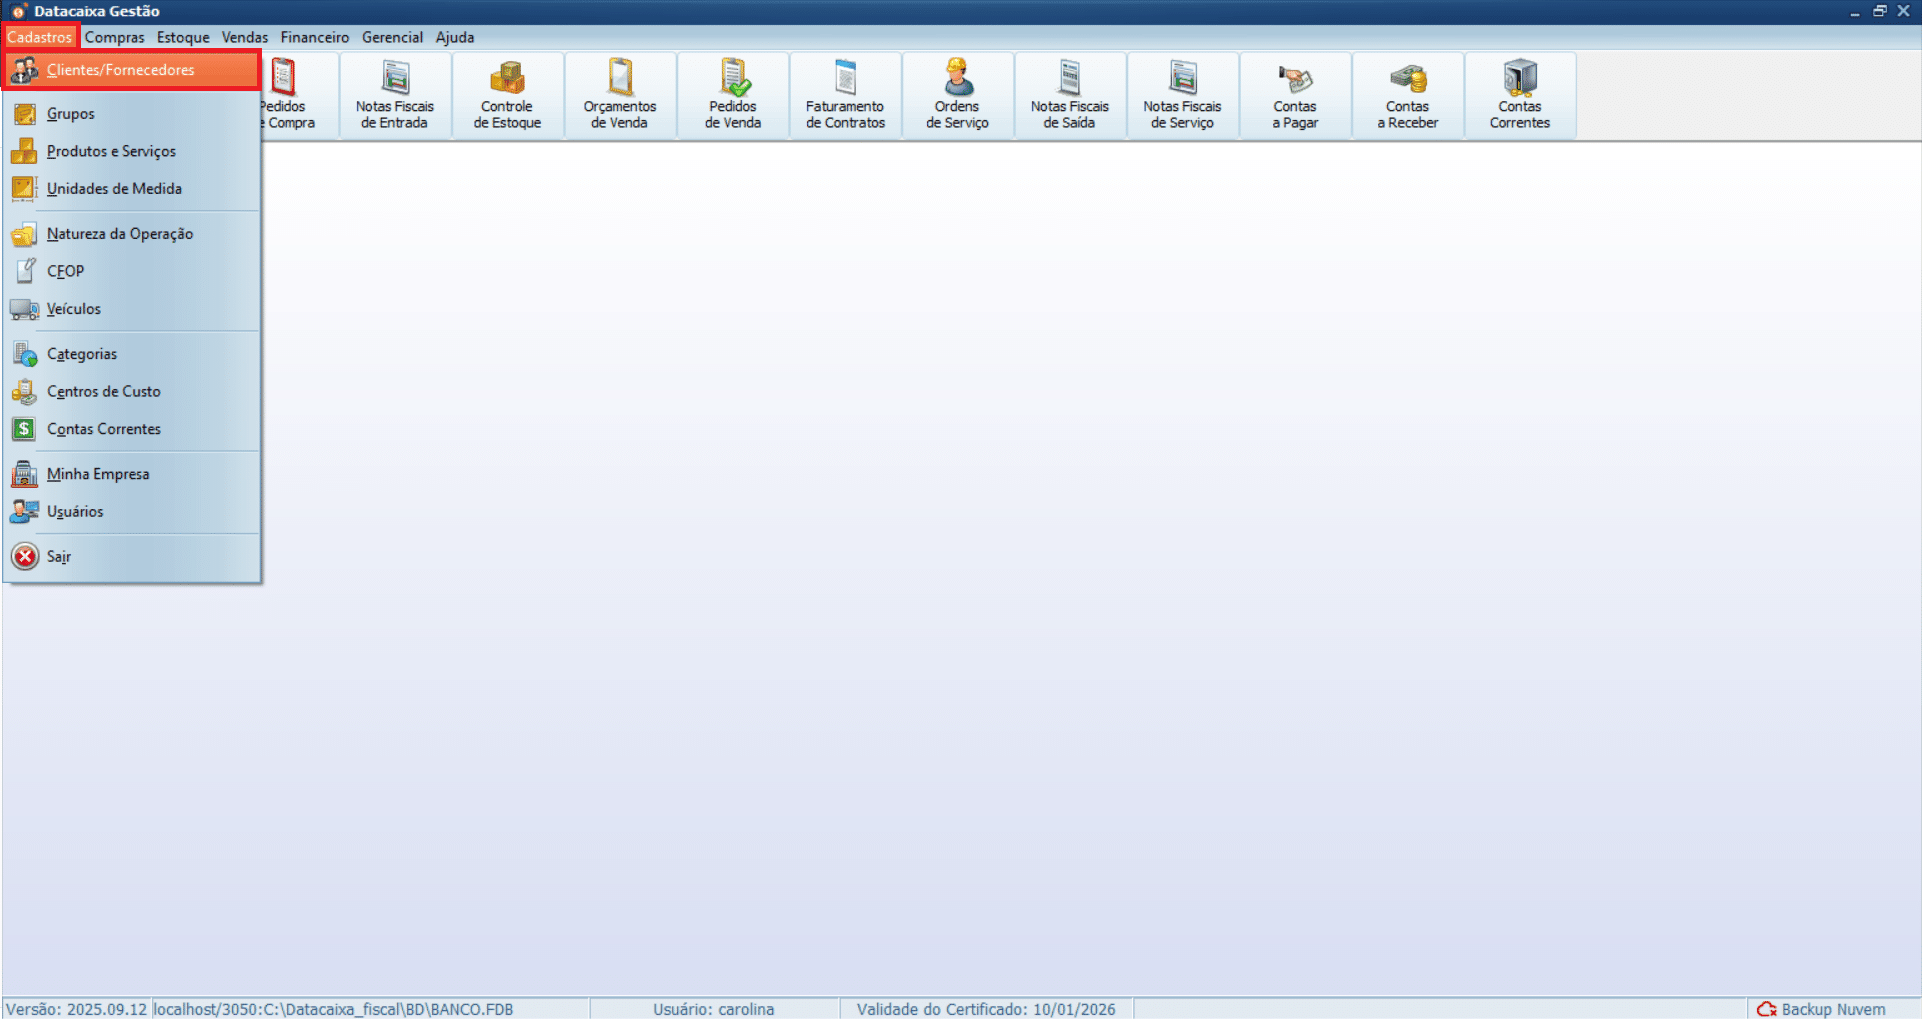Viewport: 1922px width, 1019px height.
Task: Restore the Datacaixa window size
Action: click(1879, 11)
